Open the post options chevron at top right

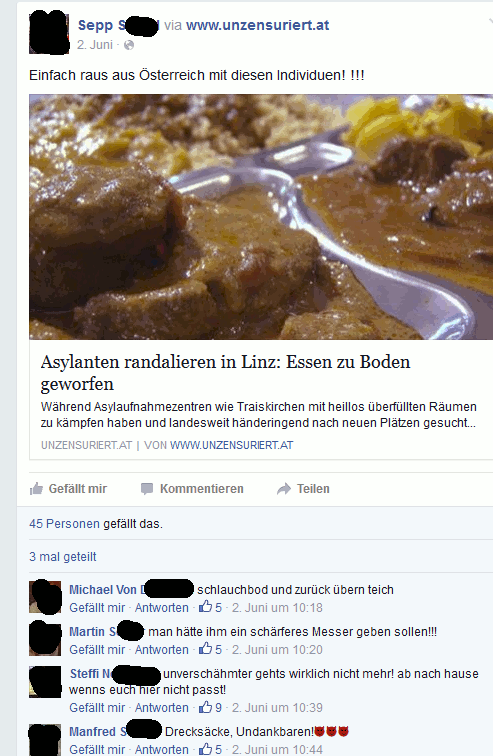point(490,22)
